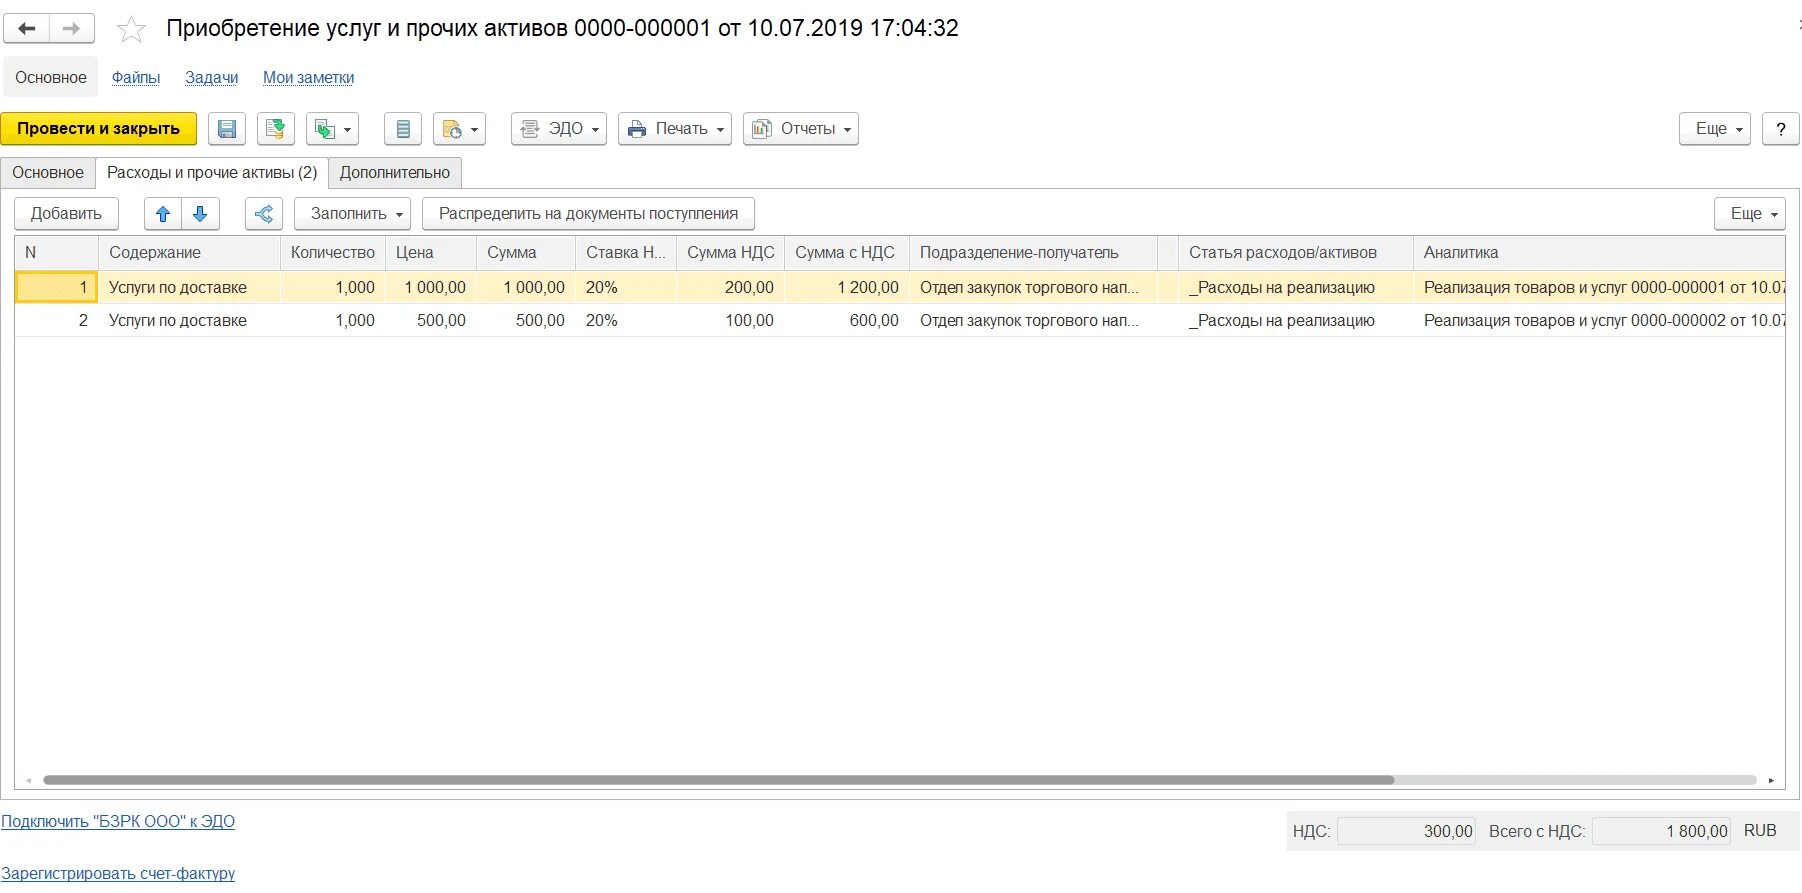1802x893 pixels.
Task: Click VAT amount 200,00 cell
Action: point(731,288)
